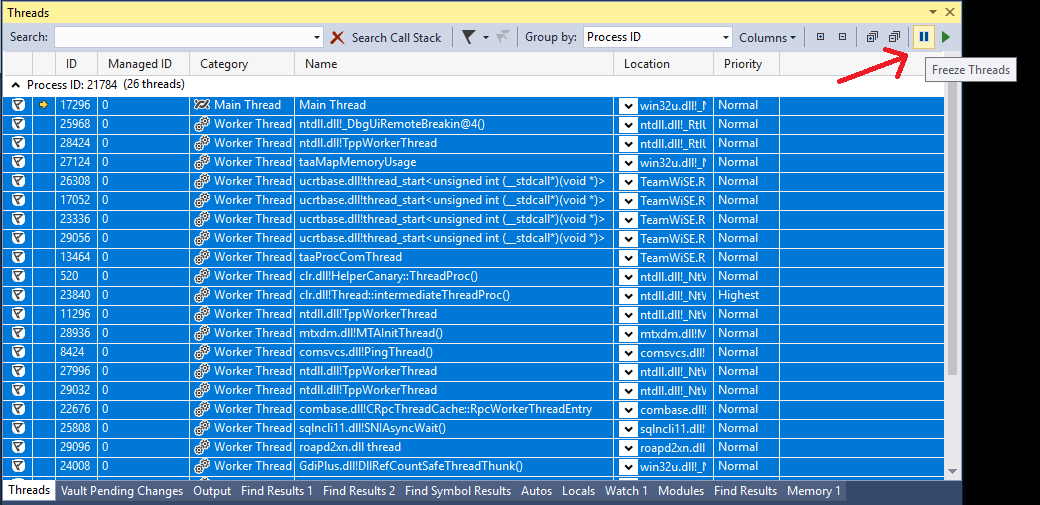This screenshot has width=1040, height=505.
Task: Click the Expand Call Stacks icon
Action: 873,37
